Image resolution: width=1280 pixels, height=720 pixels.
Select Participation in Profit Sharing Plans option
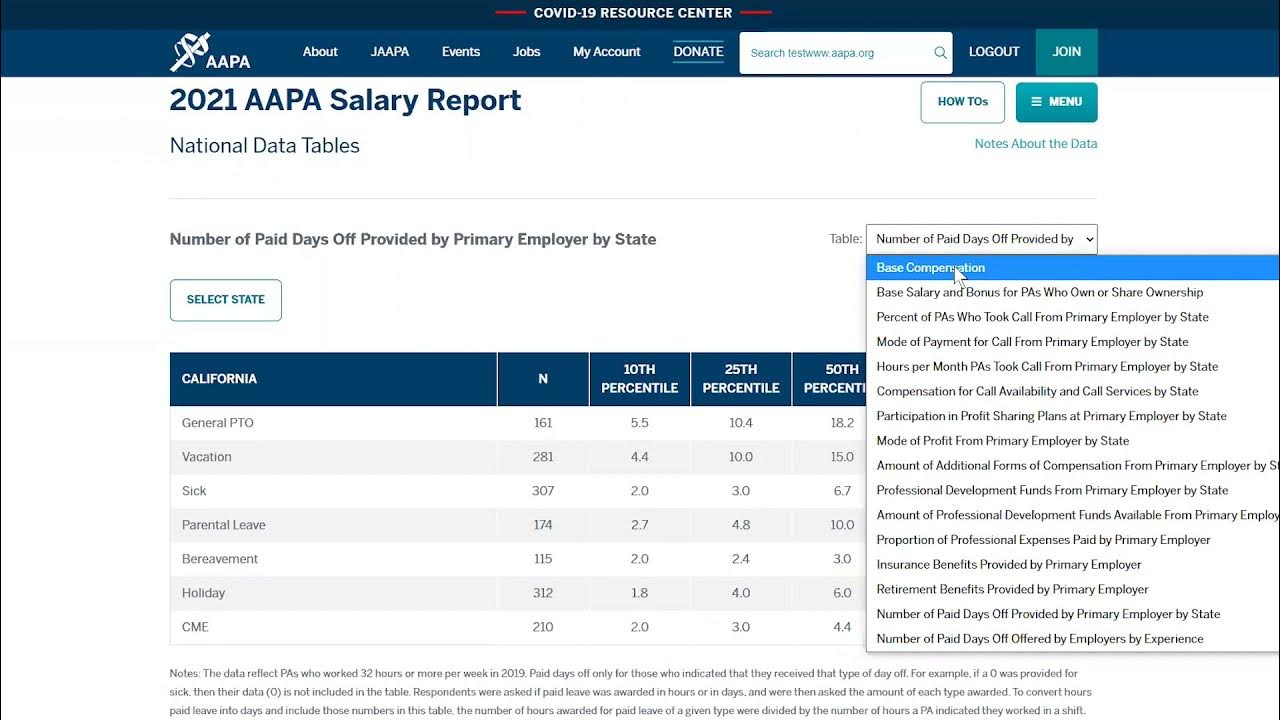click(x=1073, y=416)
